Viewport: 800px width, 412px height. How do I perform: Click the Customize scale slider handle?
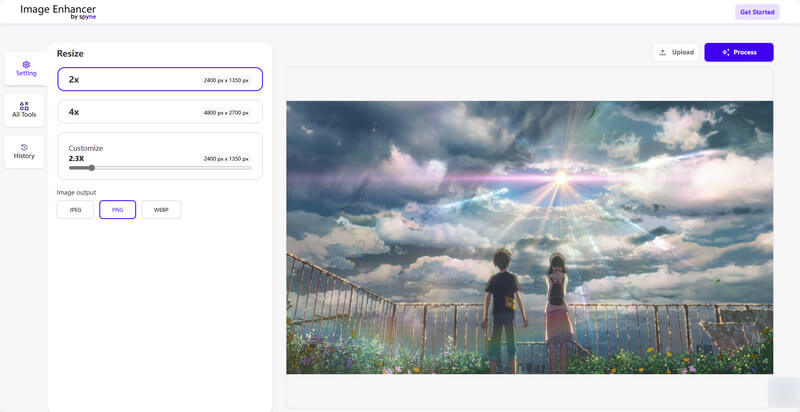pos(92,168)
